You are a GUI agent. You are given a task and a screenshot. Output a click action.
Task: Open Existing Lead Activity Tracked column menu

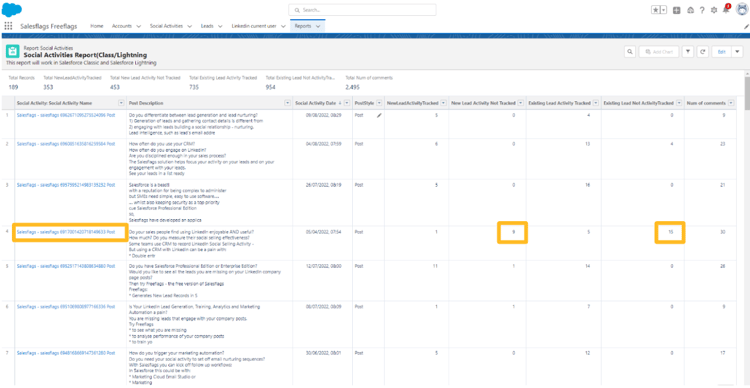596,103
